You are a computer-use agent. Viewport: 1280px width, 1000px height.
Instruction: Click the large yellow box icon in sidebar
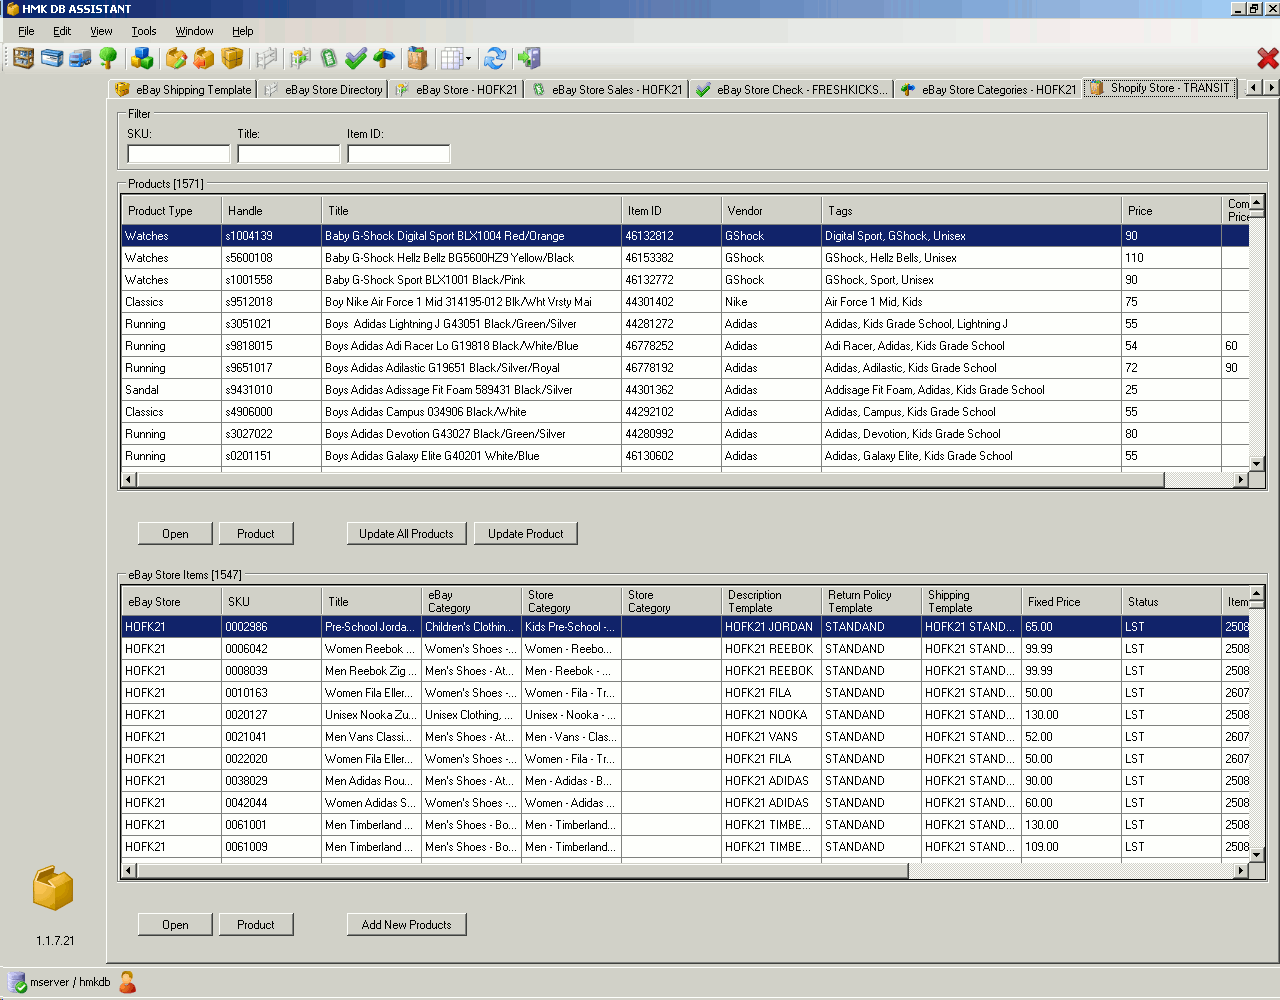pyautogui.click(x=53, y=888)
